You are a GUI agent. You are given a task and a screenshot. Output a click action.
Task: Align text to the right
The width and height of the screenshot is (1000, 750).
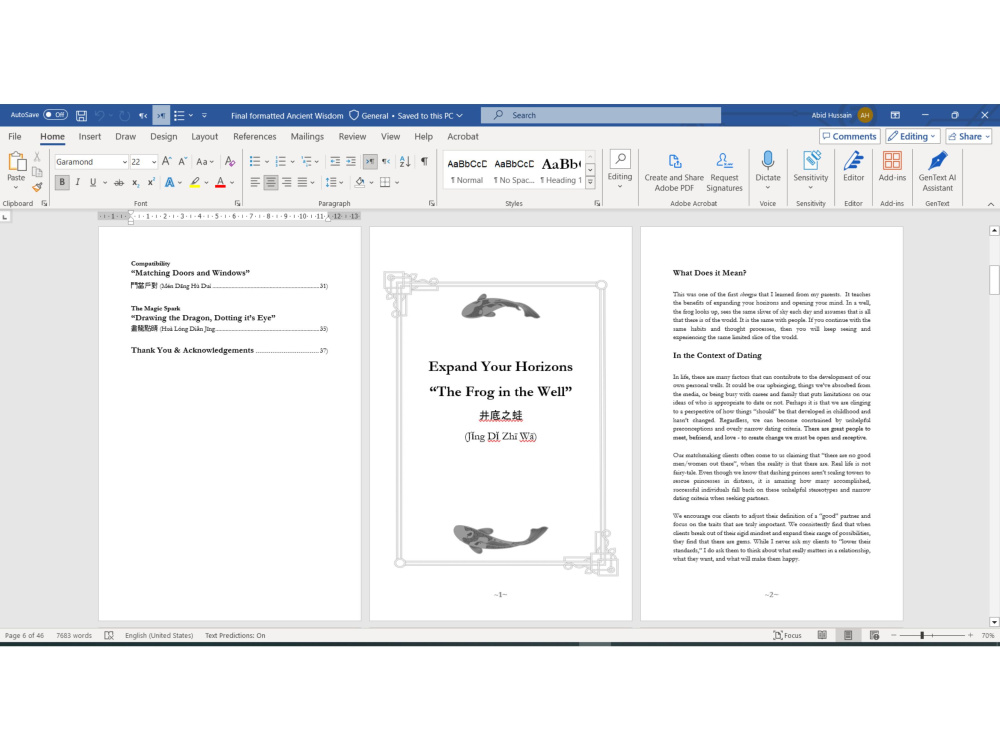287,182
